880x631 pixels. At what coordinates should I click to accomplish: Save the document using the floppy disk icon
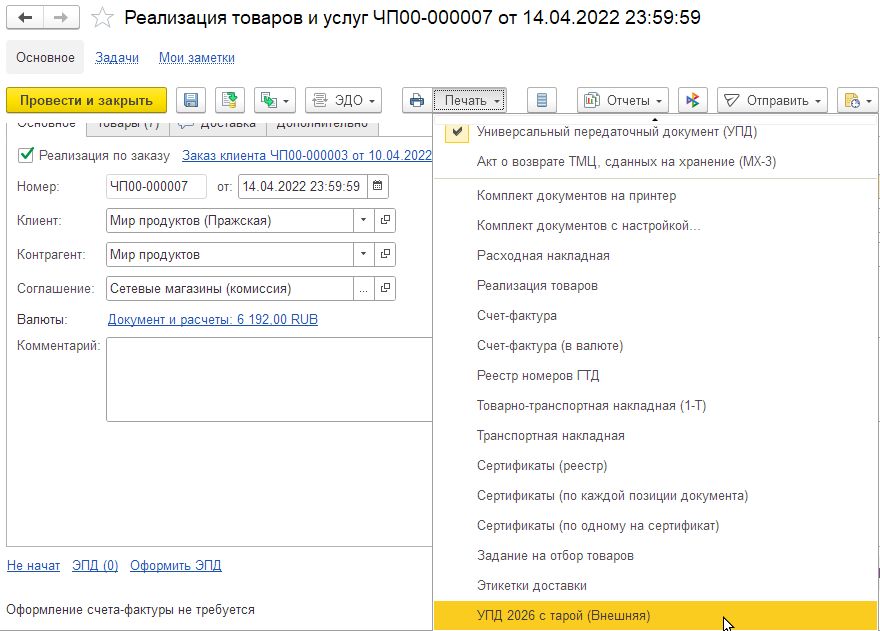click(x=191, y=100)
